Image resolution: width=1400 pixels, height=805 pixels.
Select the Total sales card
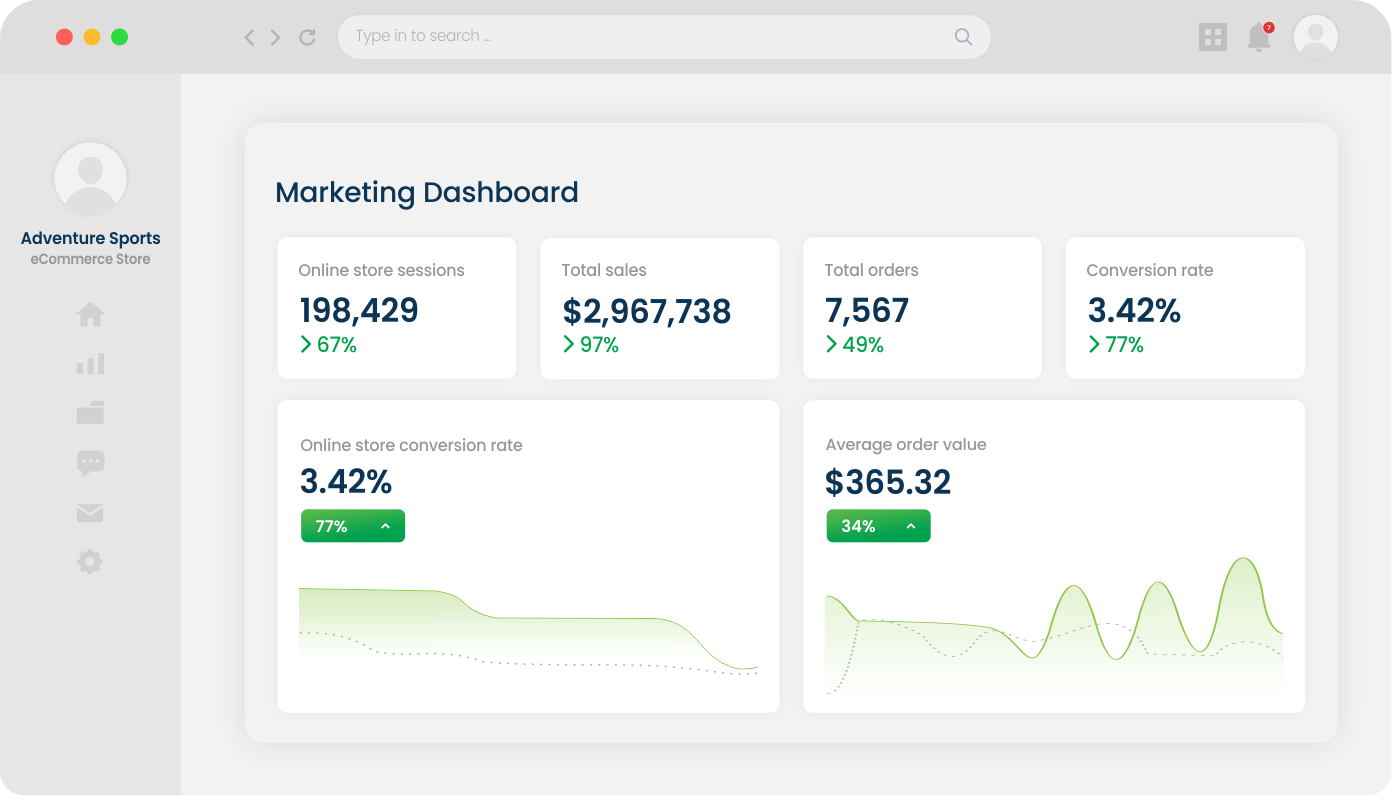click(x=659, y=308)
